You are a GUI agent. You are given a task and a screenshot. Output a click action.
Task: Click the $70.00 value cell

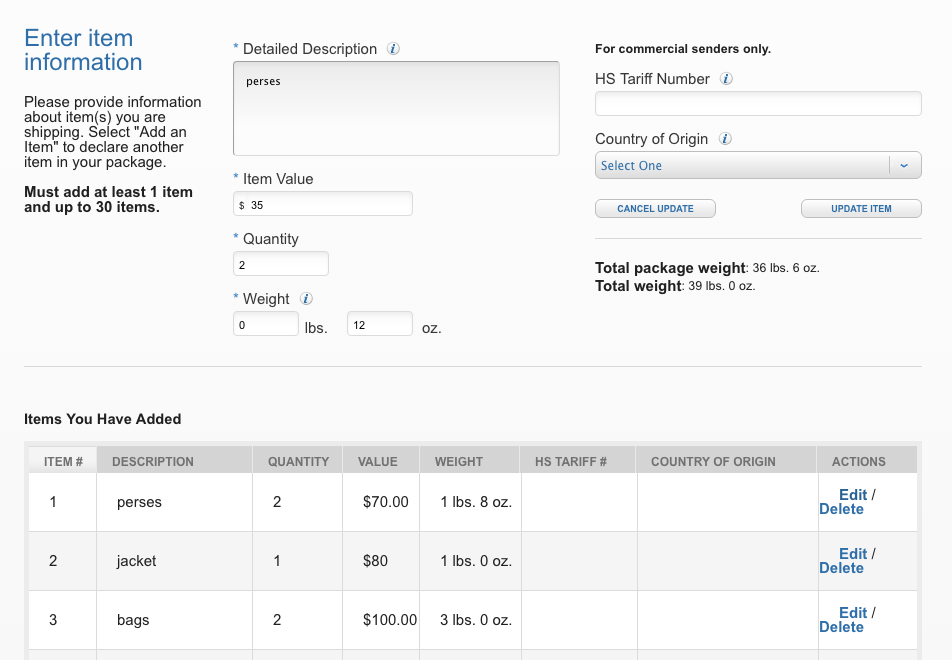(x=381, y=502)
